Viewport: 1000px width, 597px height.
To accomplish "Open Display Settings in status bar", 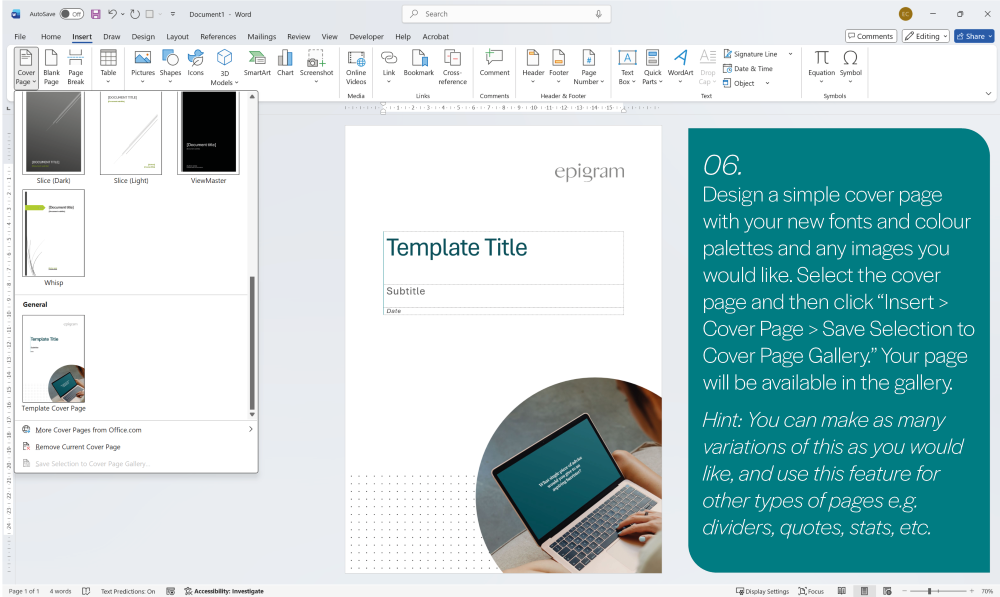I will point(762,591).
